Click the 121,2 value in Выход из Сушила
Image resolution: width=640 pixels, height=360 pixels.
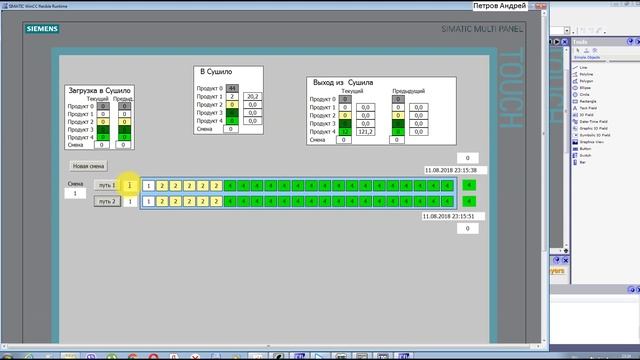(365, 132)
